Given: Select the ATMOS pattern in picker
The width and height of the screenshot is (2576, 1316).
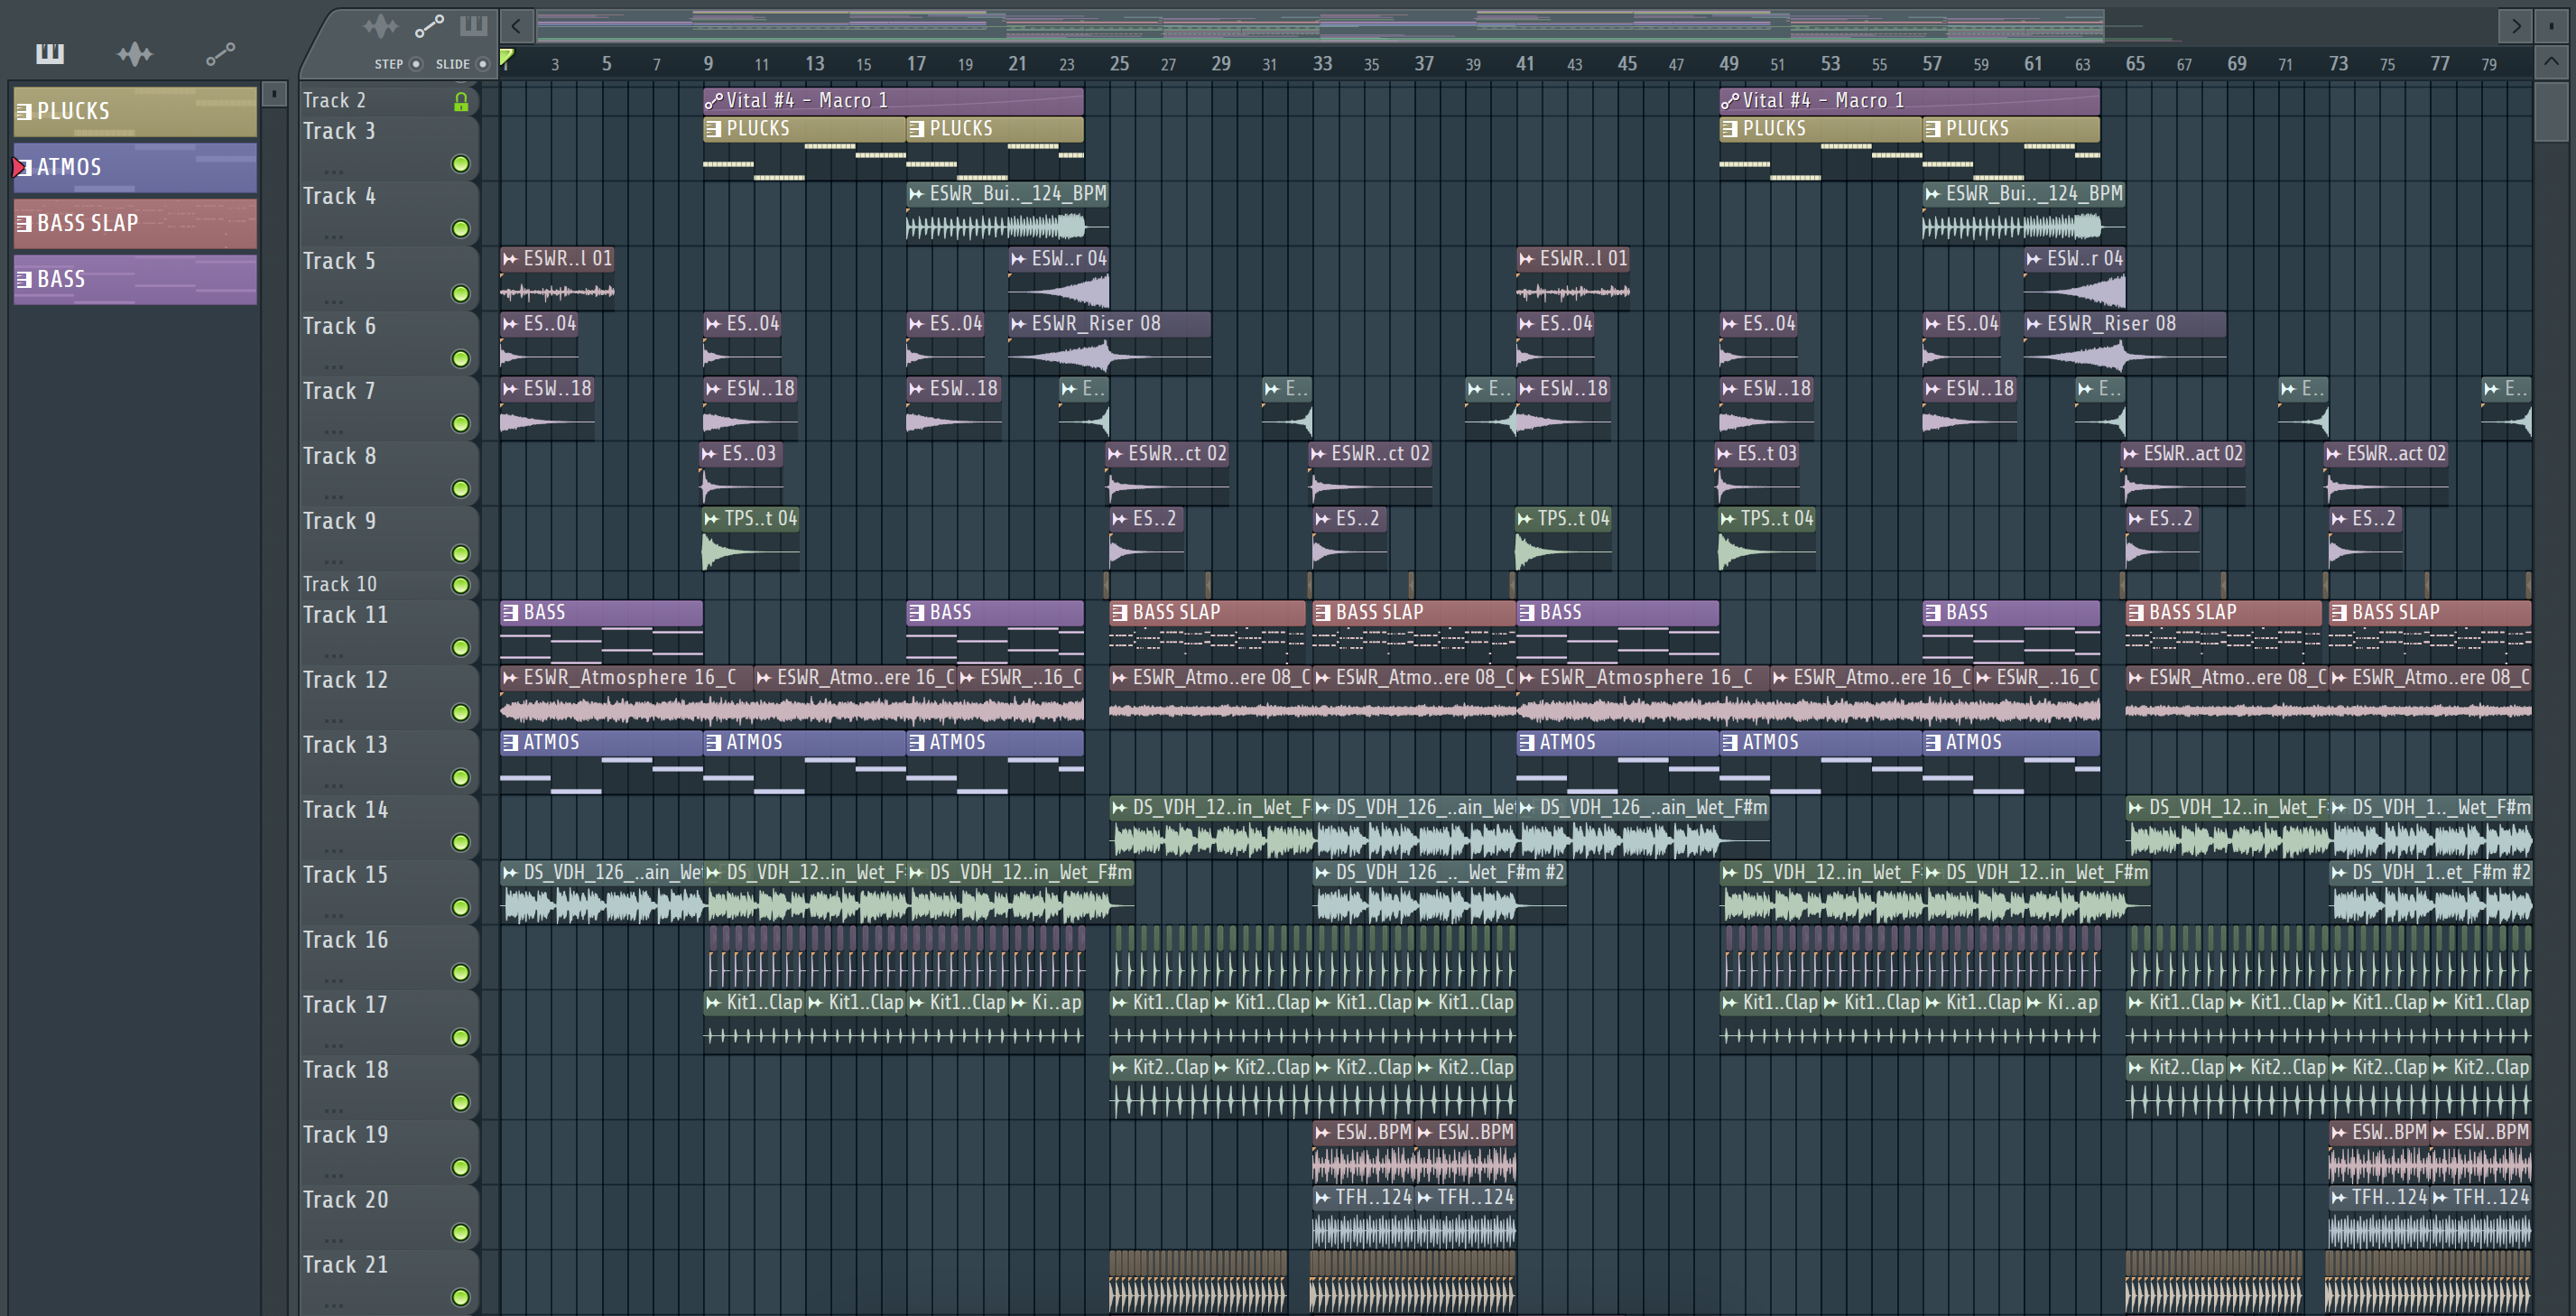Looking at the screenshot, I should click(x=135, y=167).
